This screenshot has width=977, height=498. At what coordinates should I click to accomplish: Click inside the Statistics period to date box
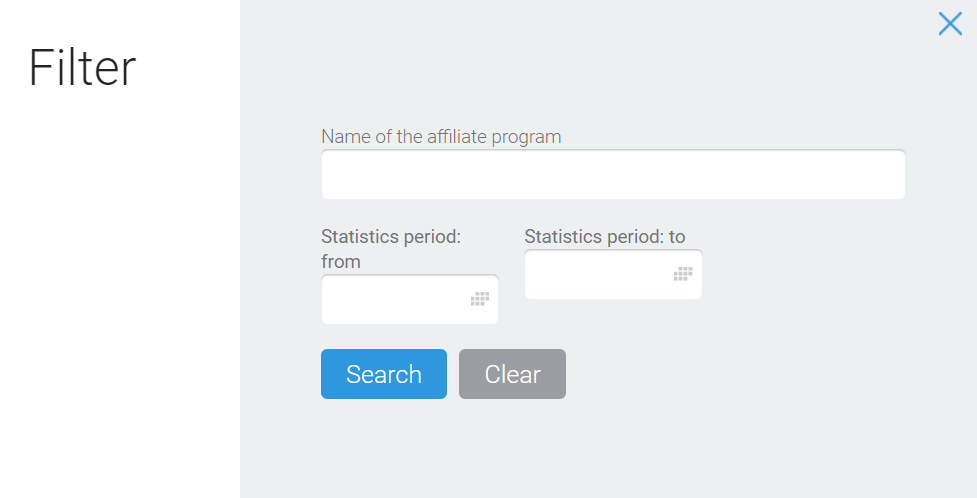tap(613, 274)
